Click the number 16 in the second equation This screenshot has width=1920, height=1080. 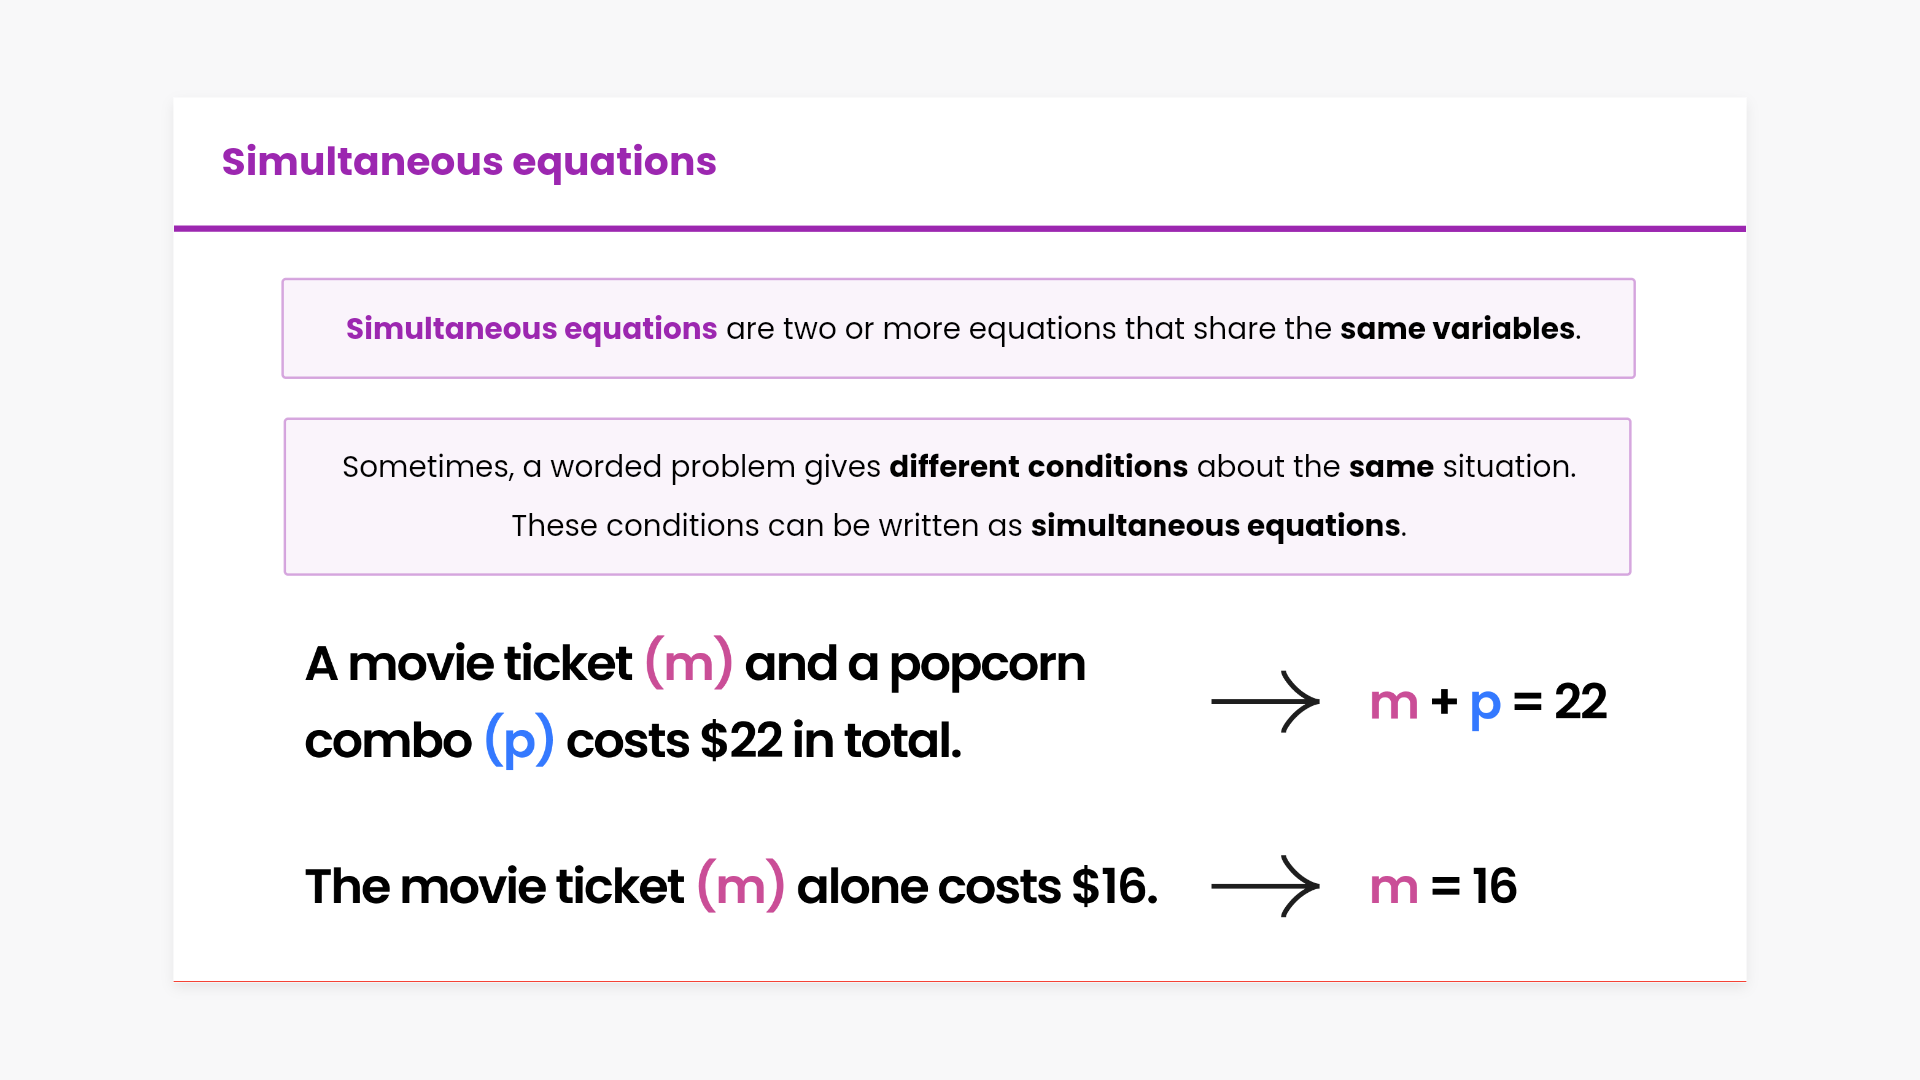[1494, 887]
